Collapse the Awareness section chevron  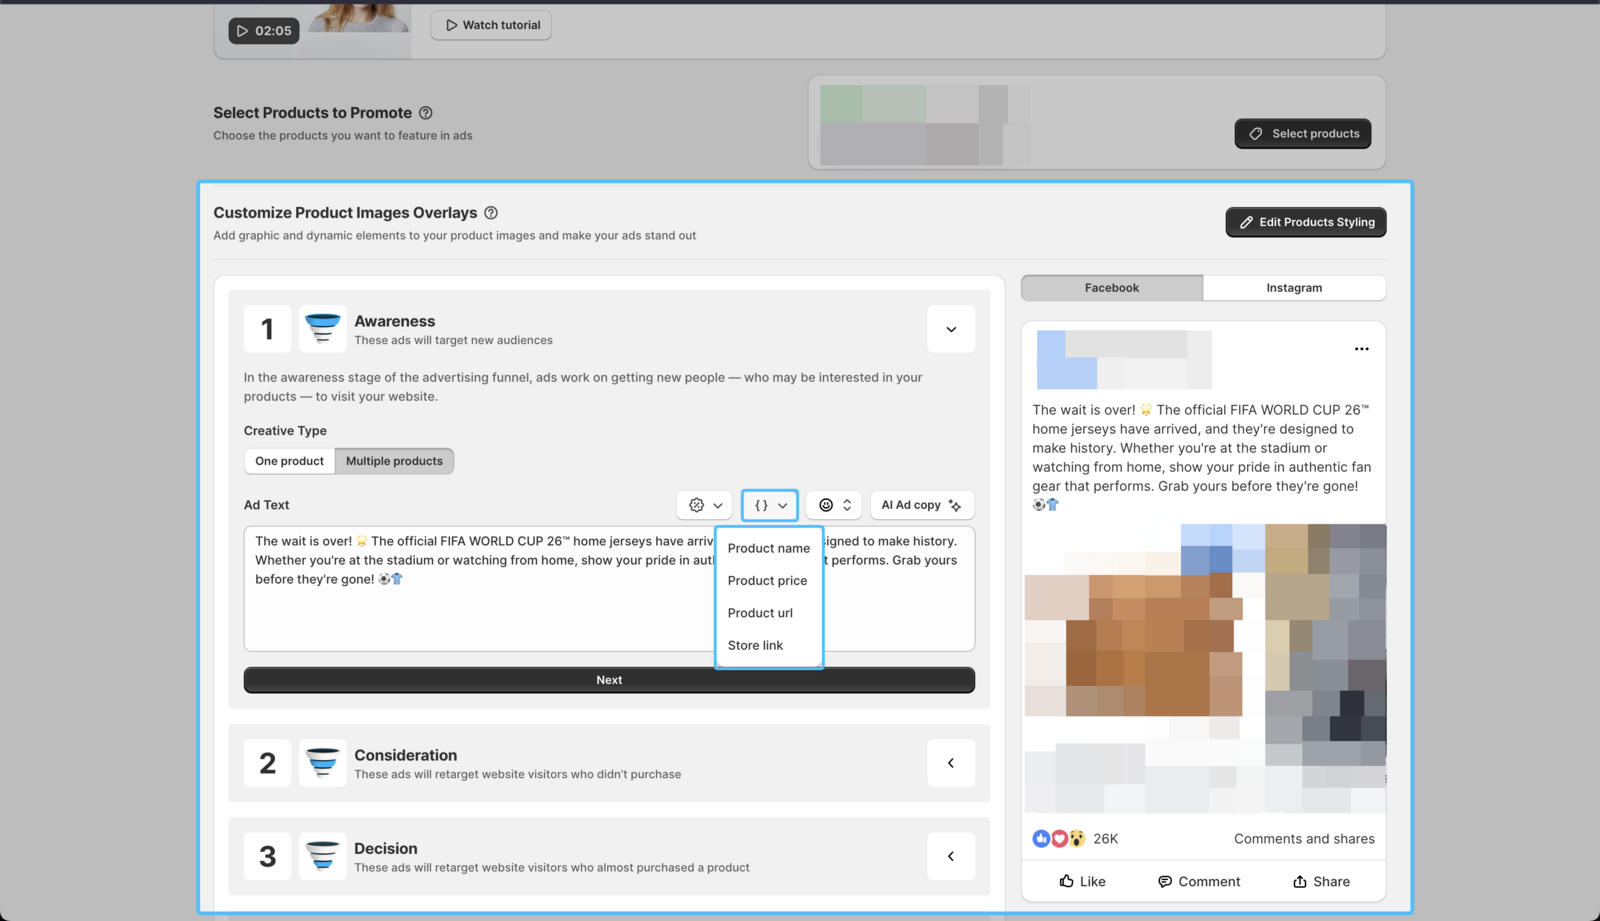(951, 329)
